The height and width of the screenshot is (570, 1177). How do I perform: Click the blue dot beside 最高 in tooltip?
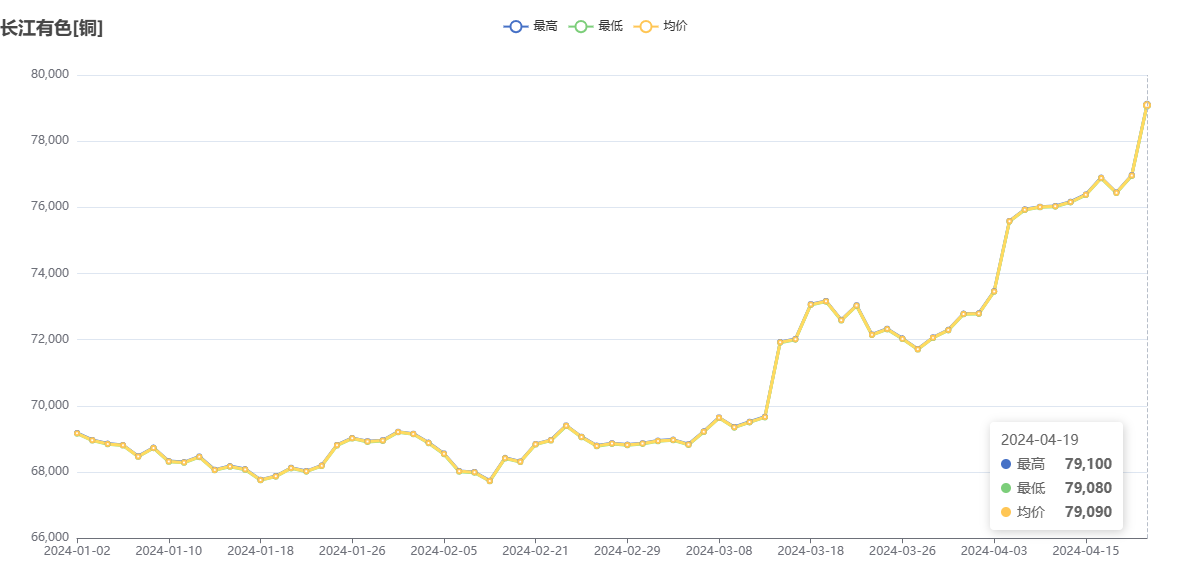tap(1006, 464)
